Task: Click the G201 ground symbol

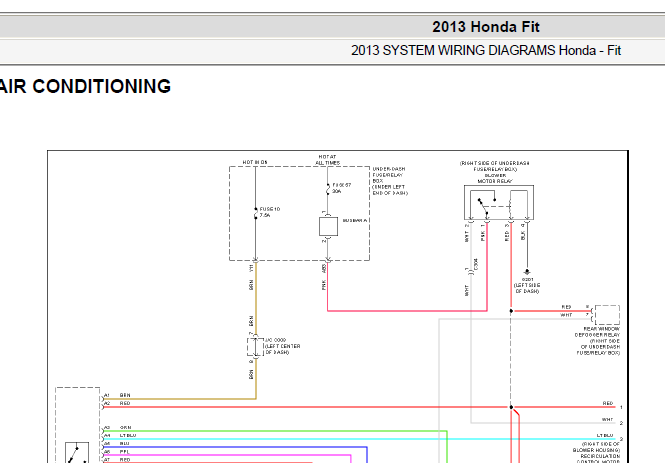Action: (x=527, y=272)
